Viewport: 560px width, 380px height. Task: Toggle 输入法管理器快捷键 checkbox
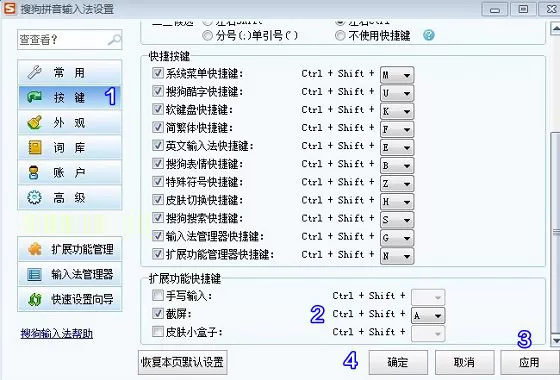pos(158,236)
